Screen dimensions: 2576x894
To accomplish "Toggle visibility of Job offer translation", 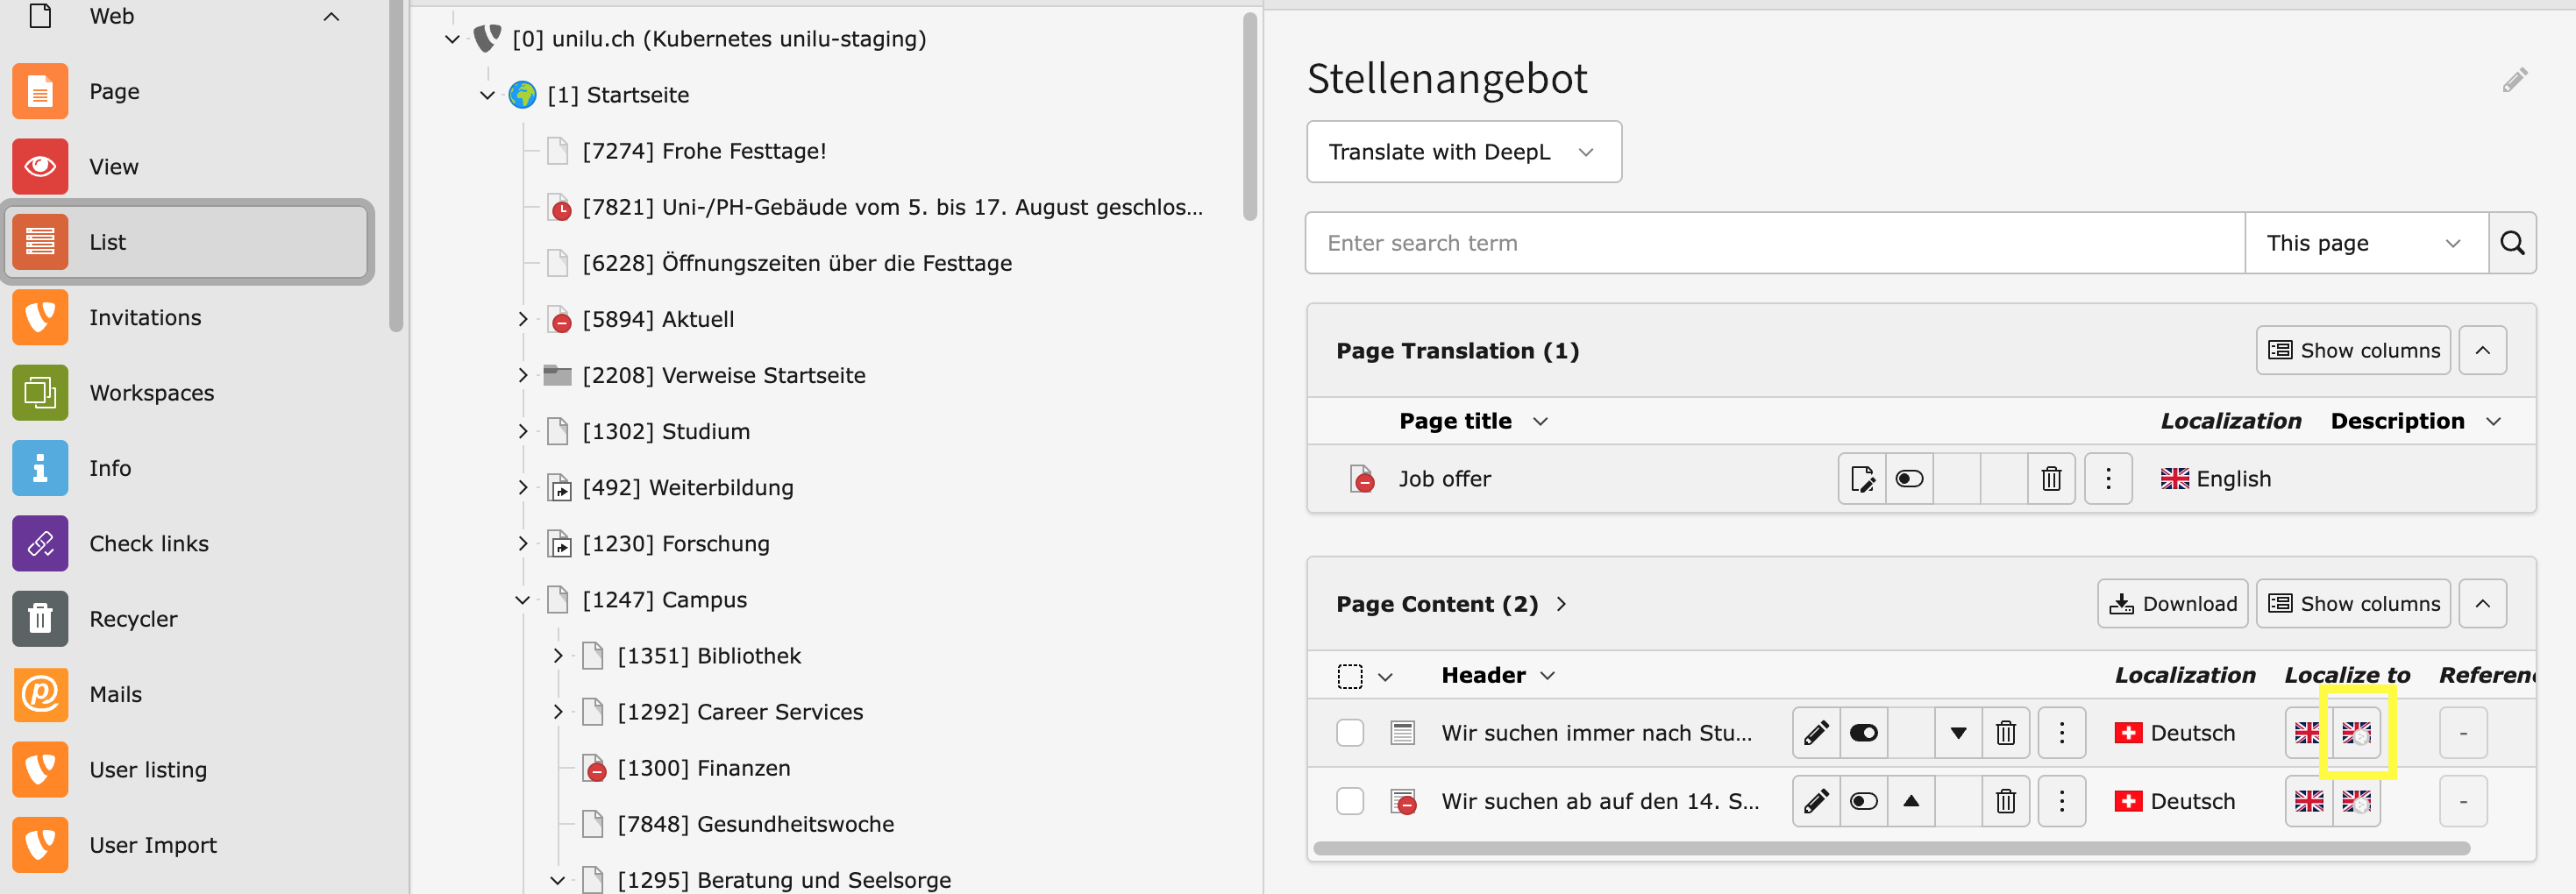I will tap(1908, 479).
